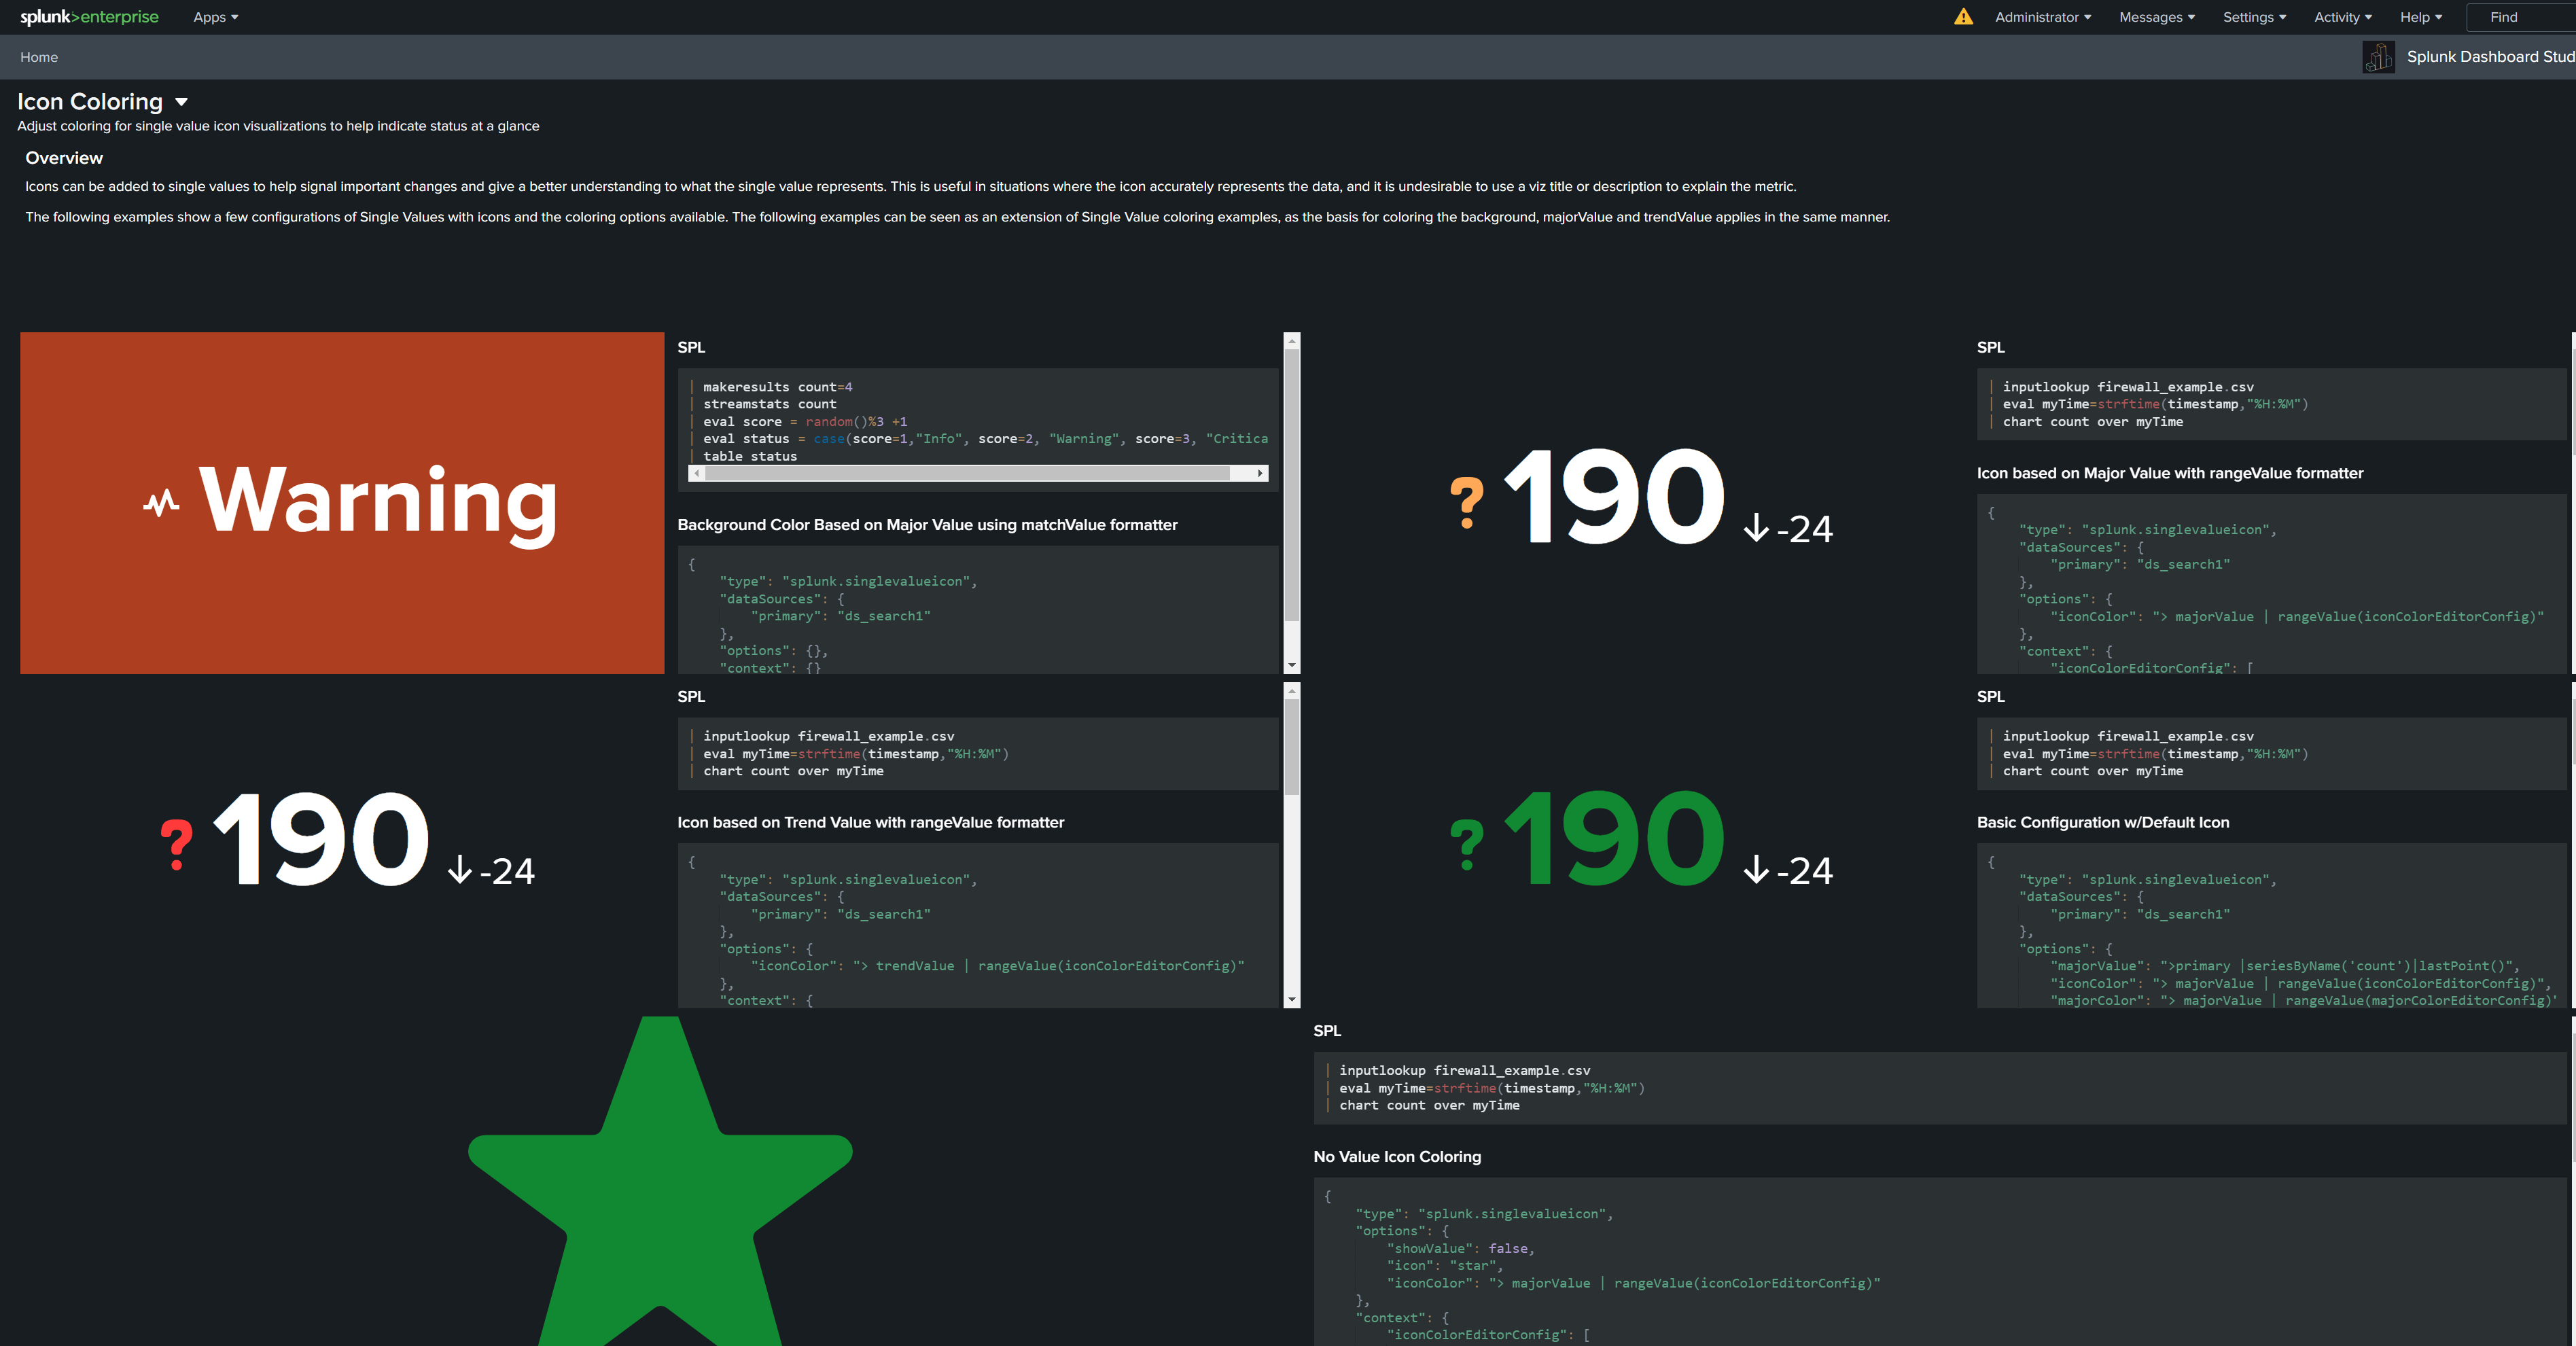Click the Find search field

pyautogui.click(x=2520, y=17)
